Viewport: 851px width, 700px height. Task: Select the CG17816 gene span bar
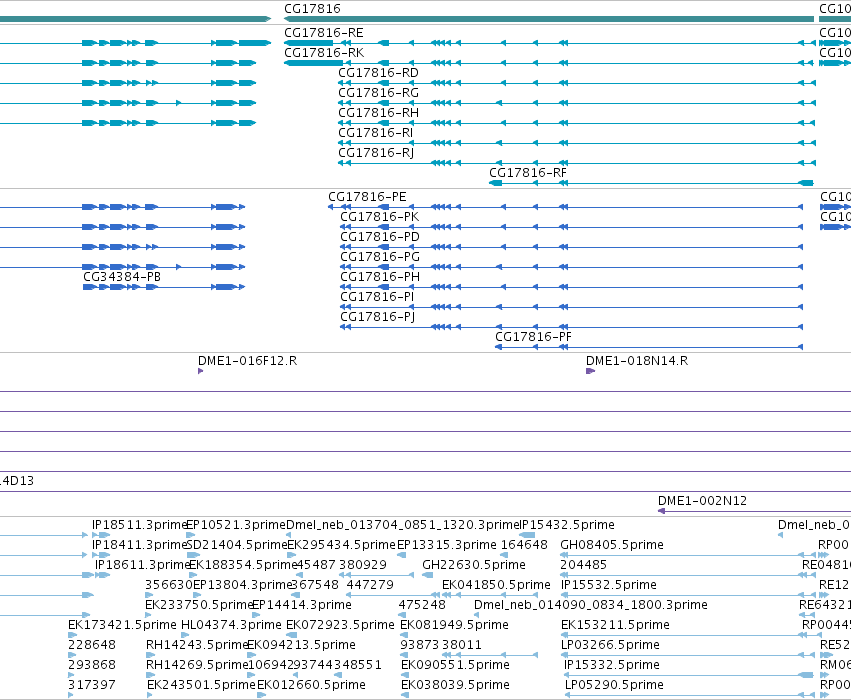coord(549,20)
